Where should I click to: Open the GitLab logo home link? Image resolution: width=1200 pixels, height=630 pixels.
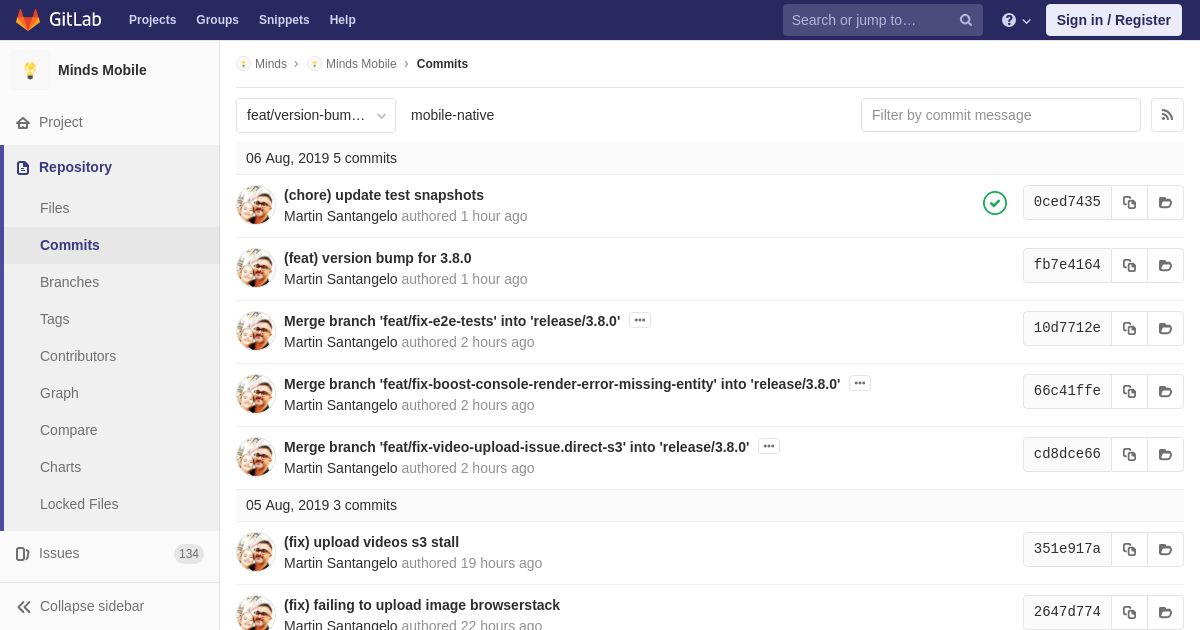coord(58,20)
